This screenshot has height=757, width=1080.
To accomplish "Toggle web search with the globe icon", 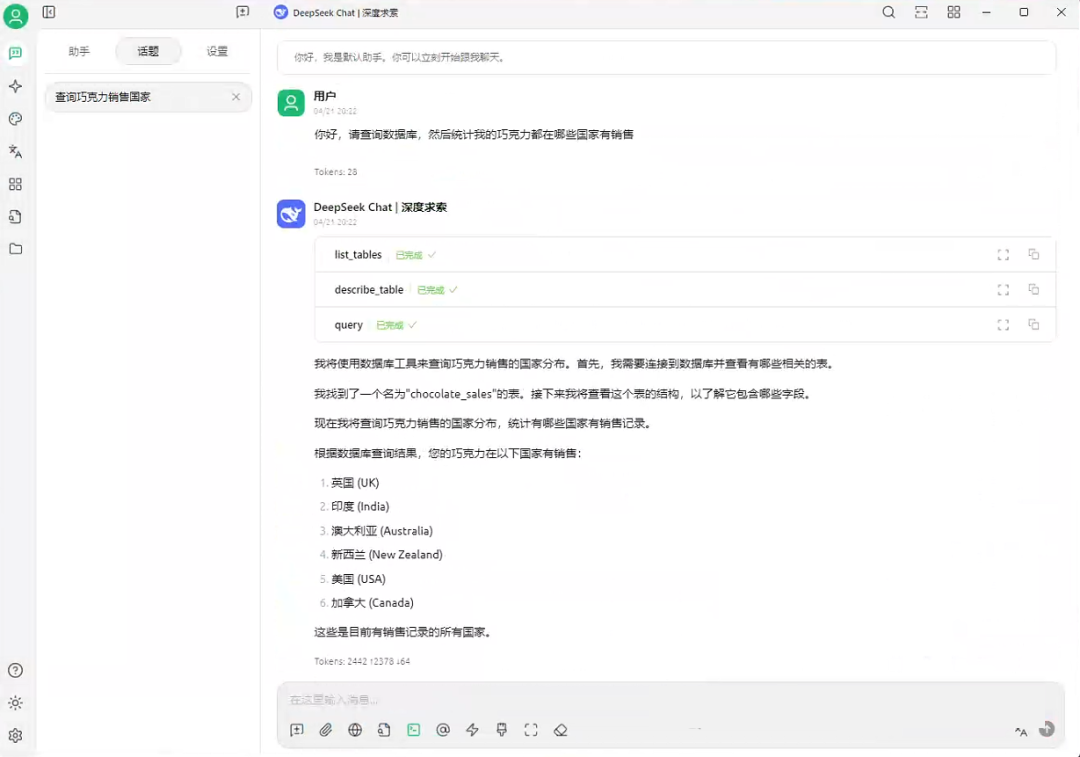I will click(x=355, y=730).
